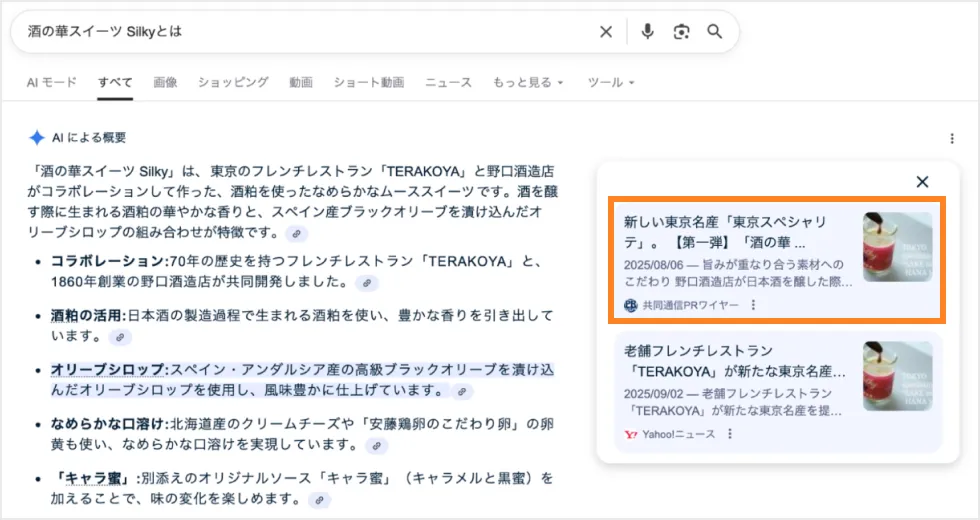Viewport: 980px width, 520px height.
Task: Click source link icon after オリーブシロップ bullet
Action: pos(461,391)
